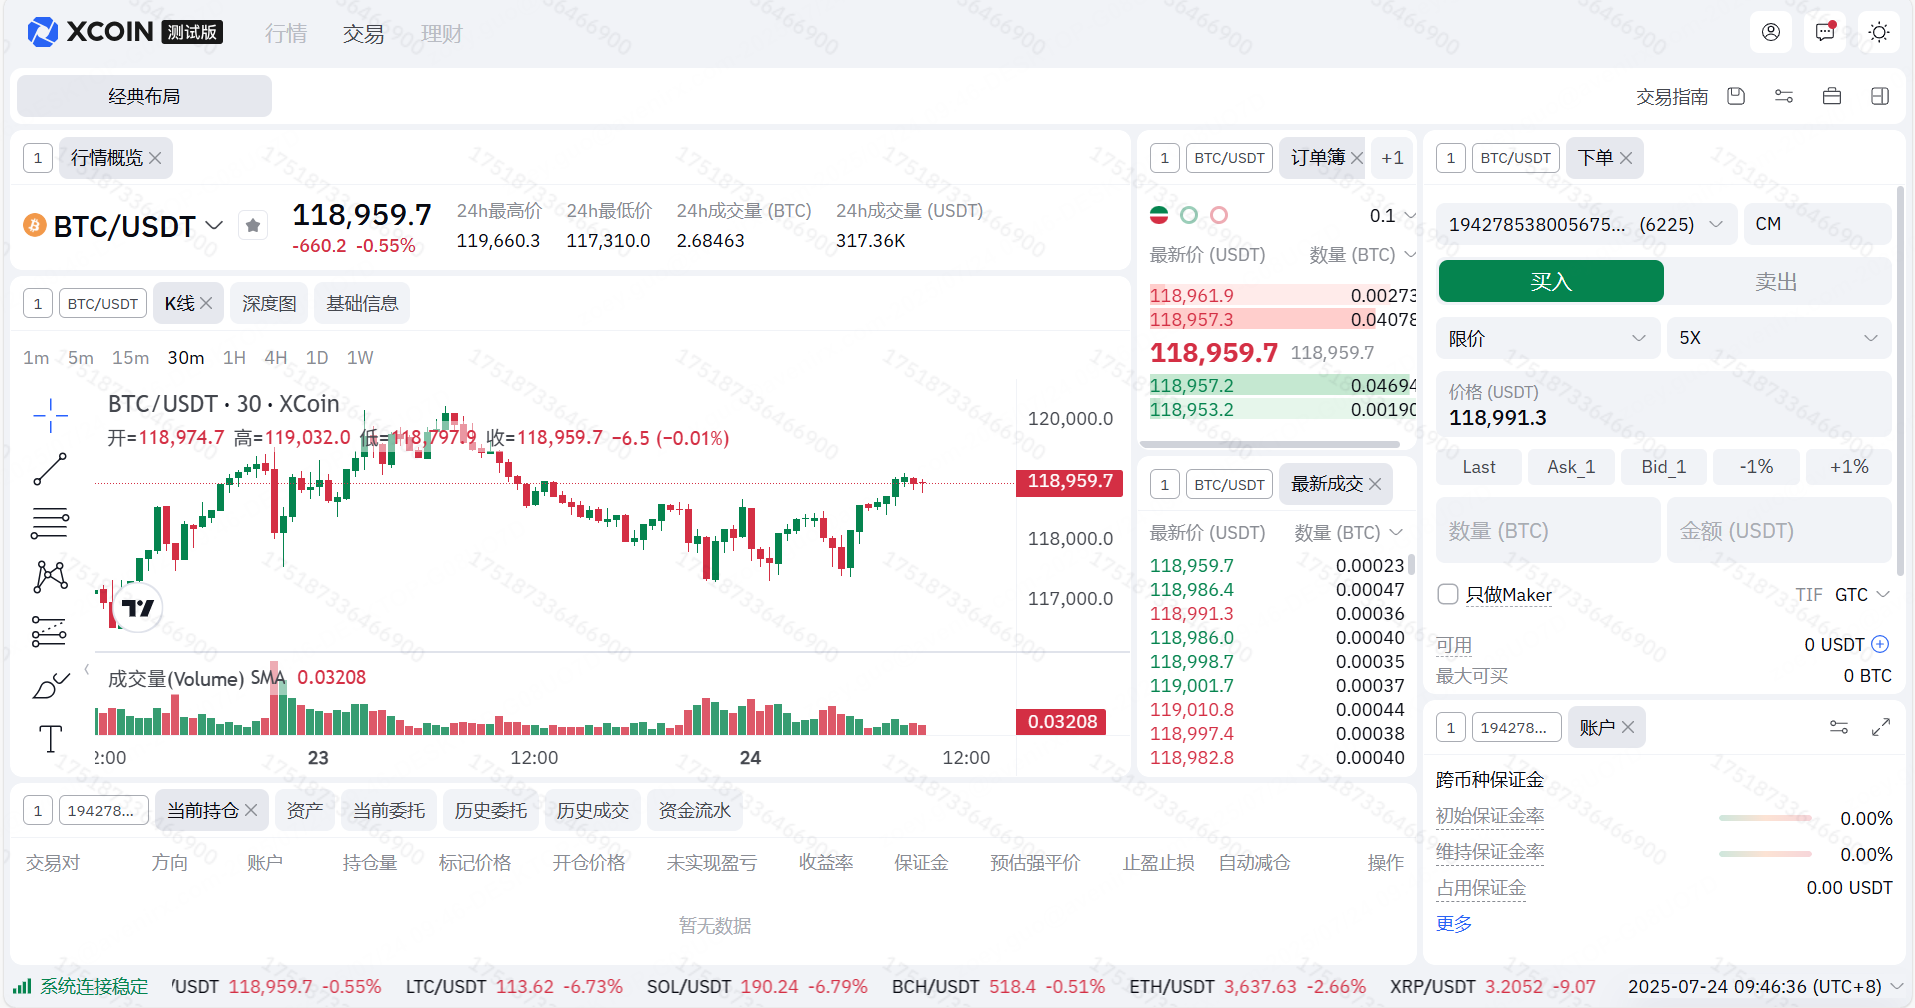The image size is (1915, 1008).
Task: Open the 限价 order type dropdown
Action: pyautogui.click(x=1547, y=338)
